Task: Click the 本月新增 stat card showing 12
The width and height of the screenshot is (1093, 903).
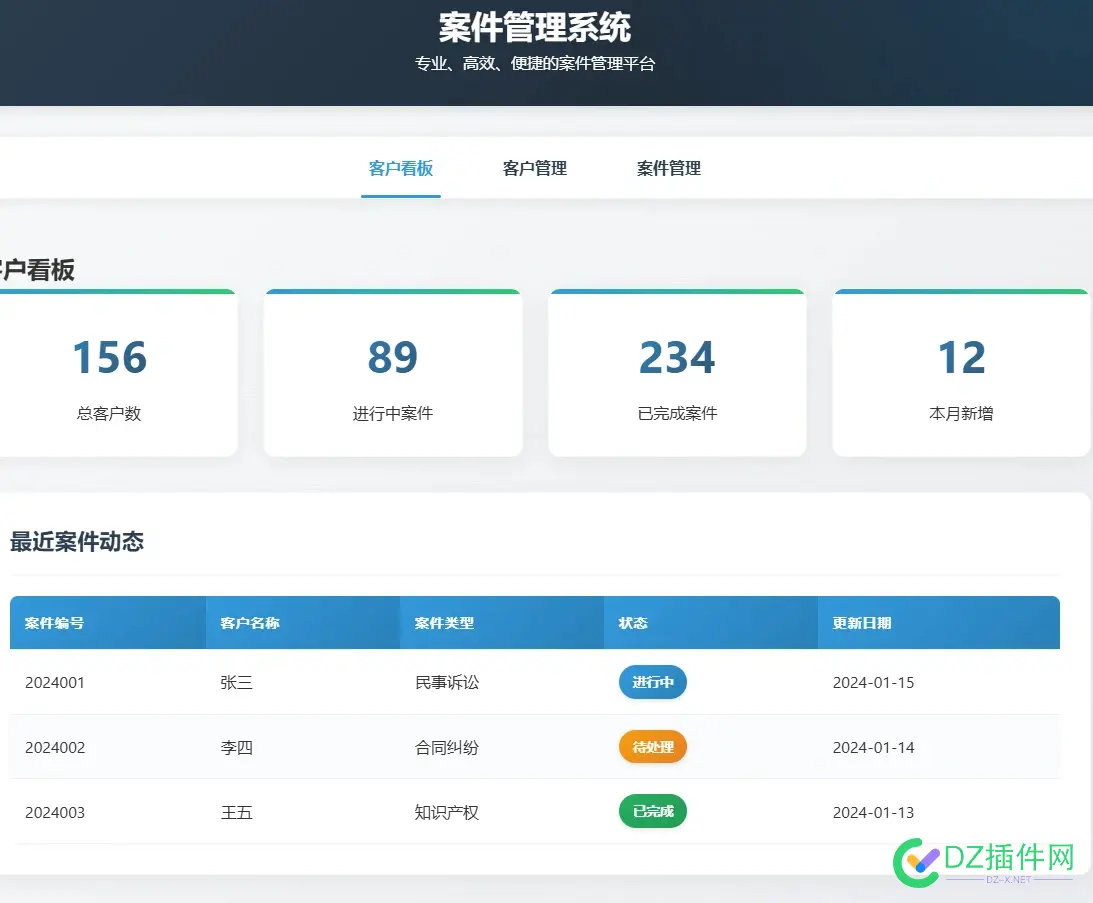Action: click(961, 374)
